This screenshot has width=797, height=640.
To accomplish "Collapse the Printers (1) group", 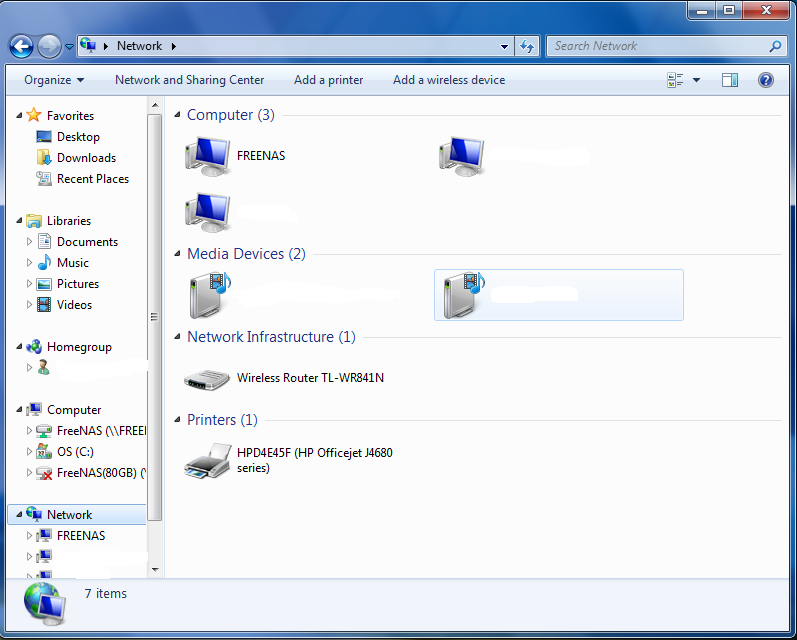I will tap(177, 420).
